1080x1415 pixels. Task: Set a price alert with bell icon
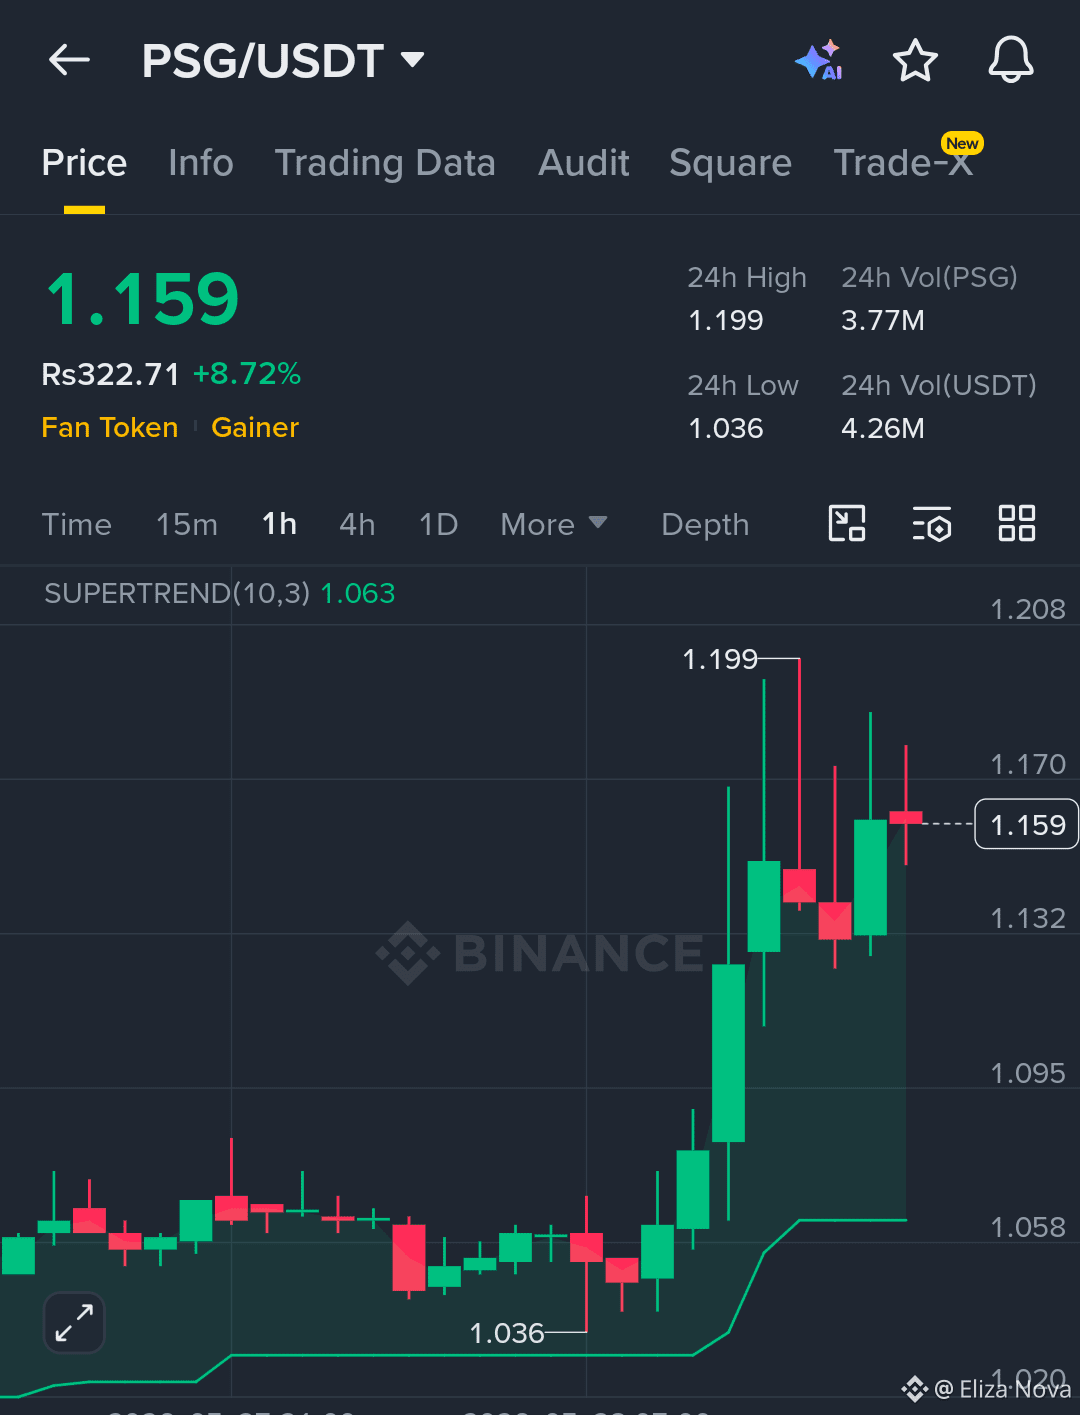click(x=1011, y=60)
